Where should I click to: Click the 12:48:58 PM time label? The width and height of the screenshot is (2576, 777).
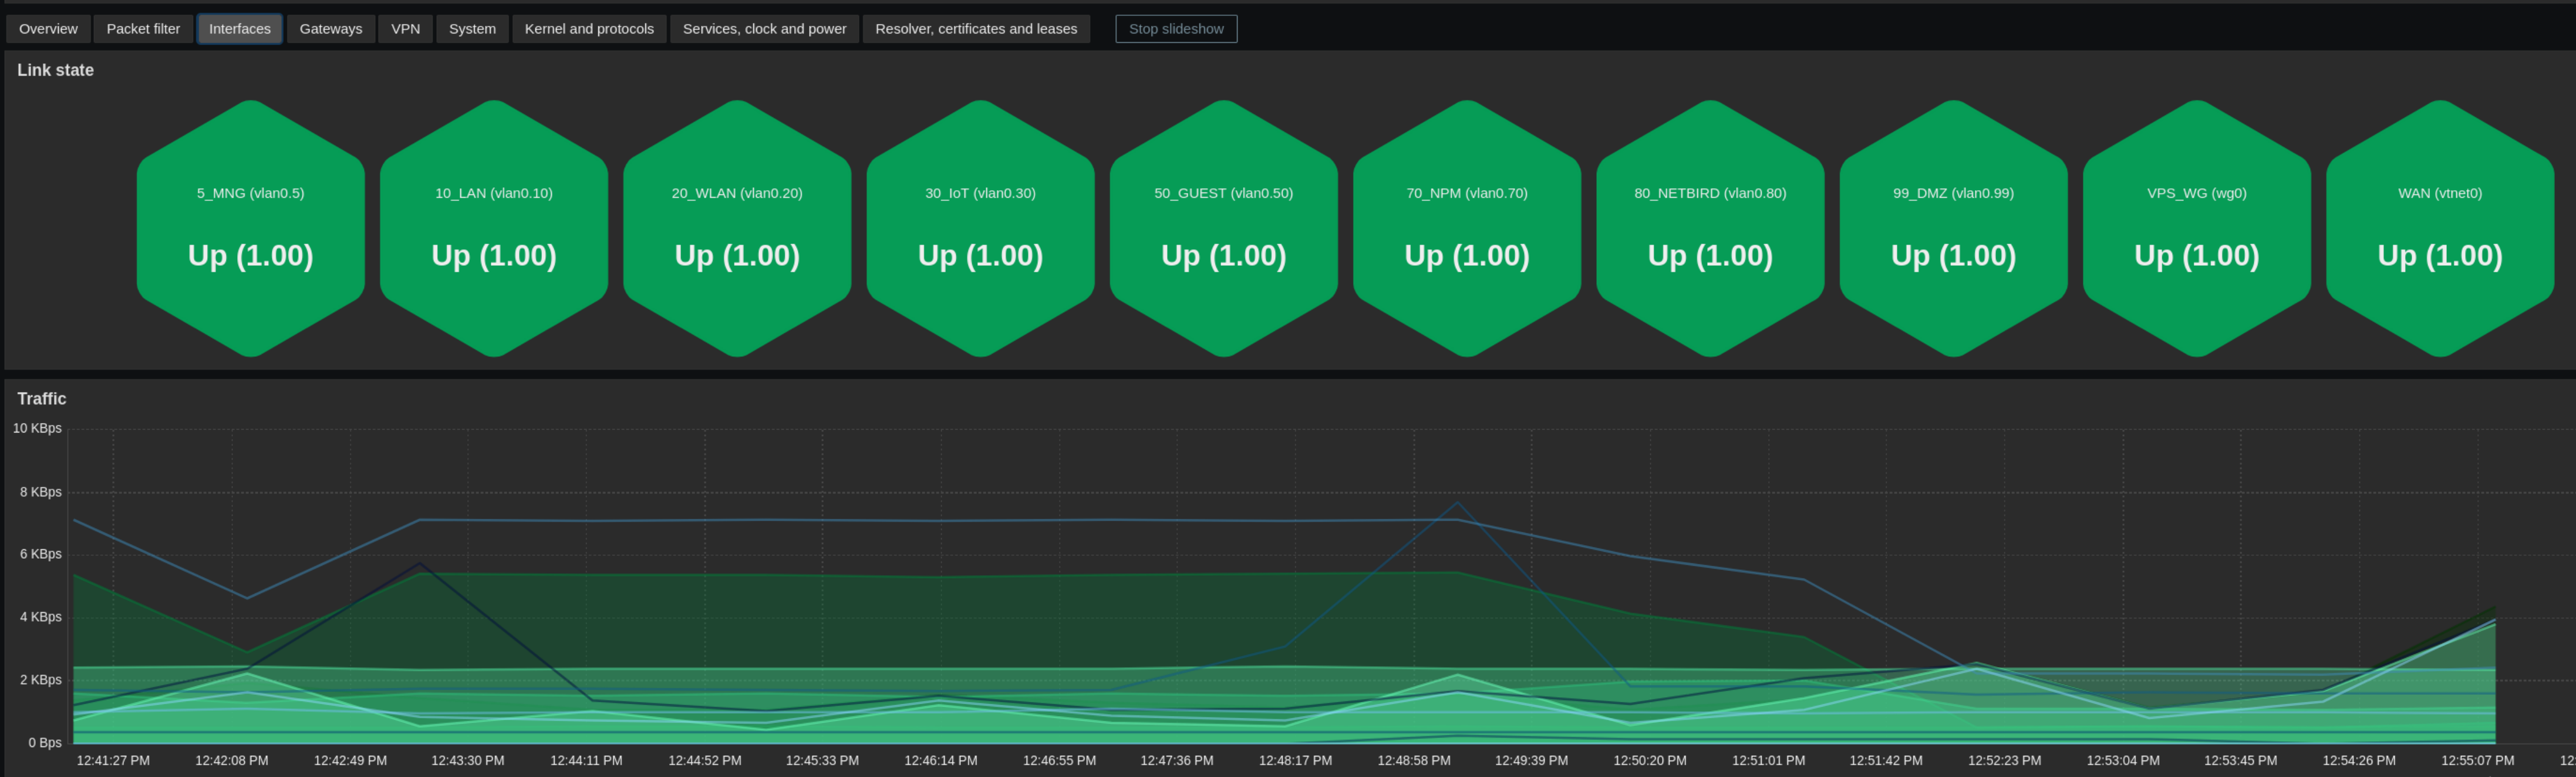coord(1414,761)
